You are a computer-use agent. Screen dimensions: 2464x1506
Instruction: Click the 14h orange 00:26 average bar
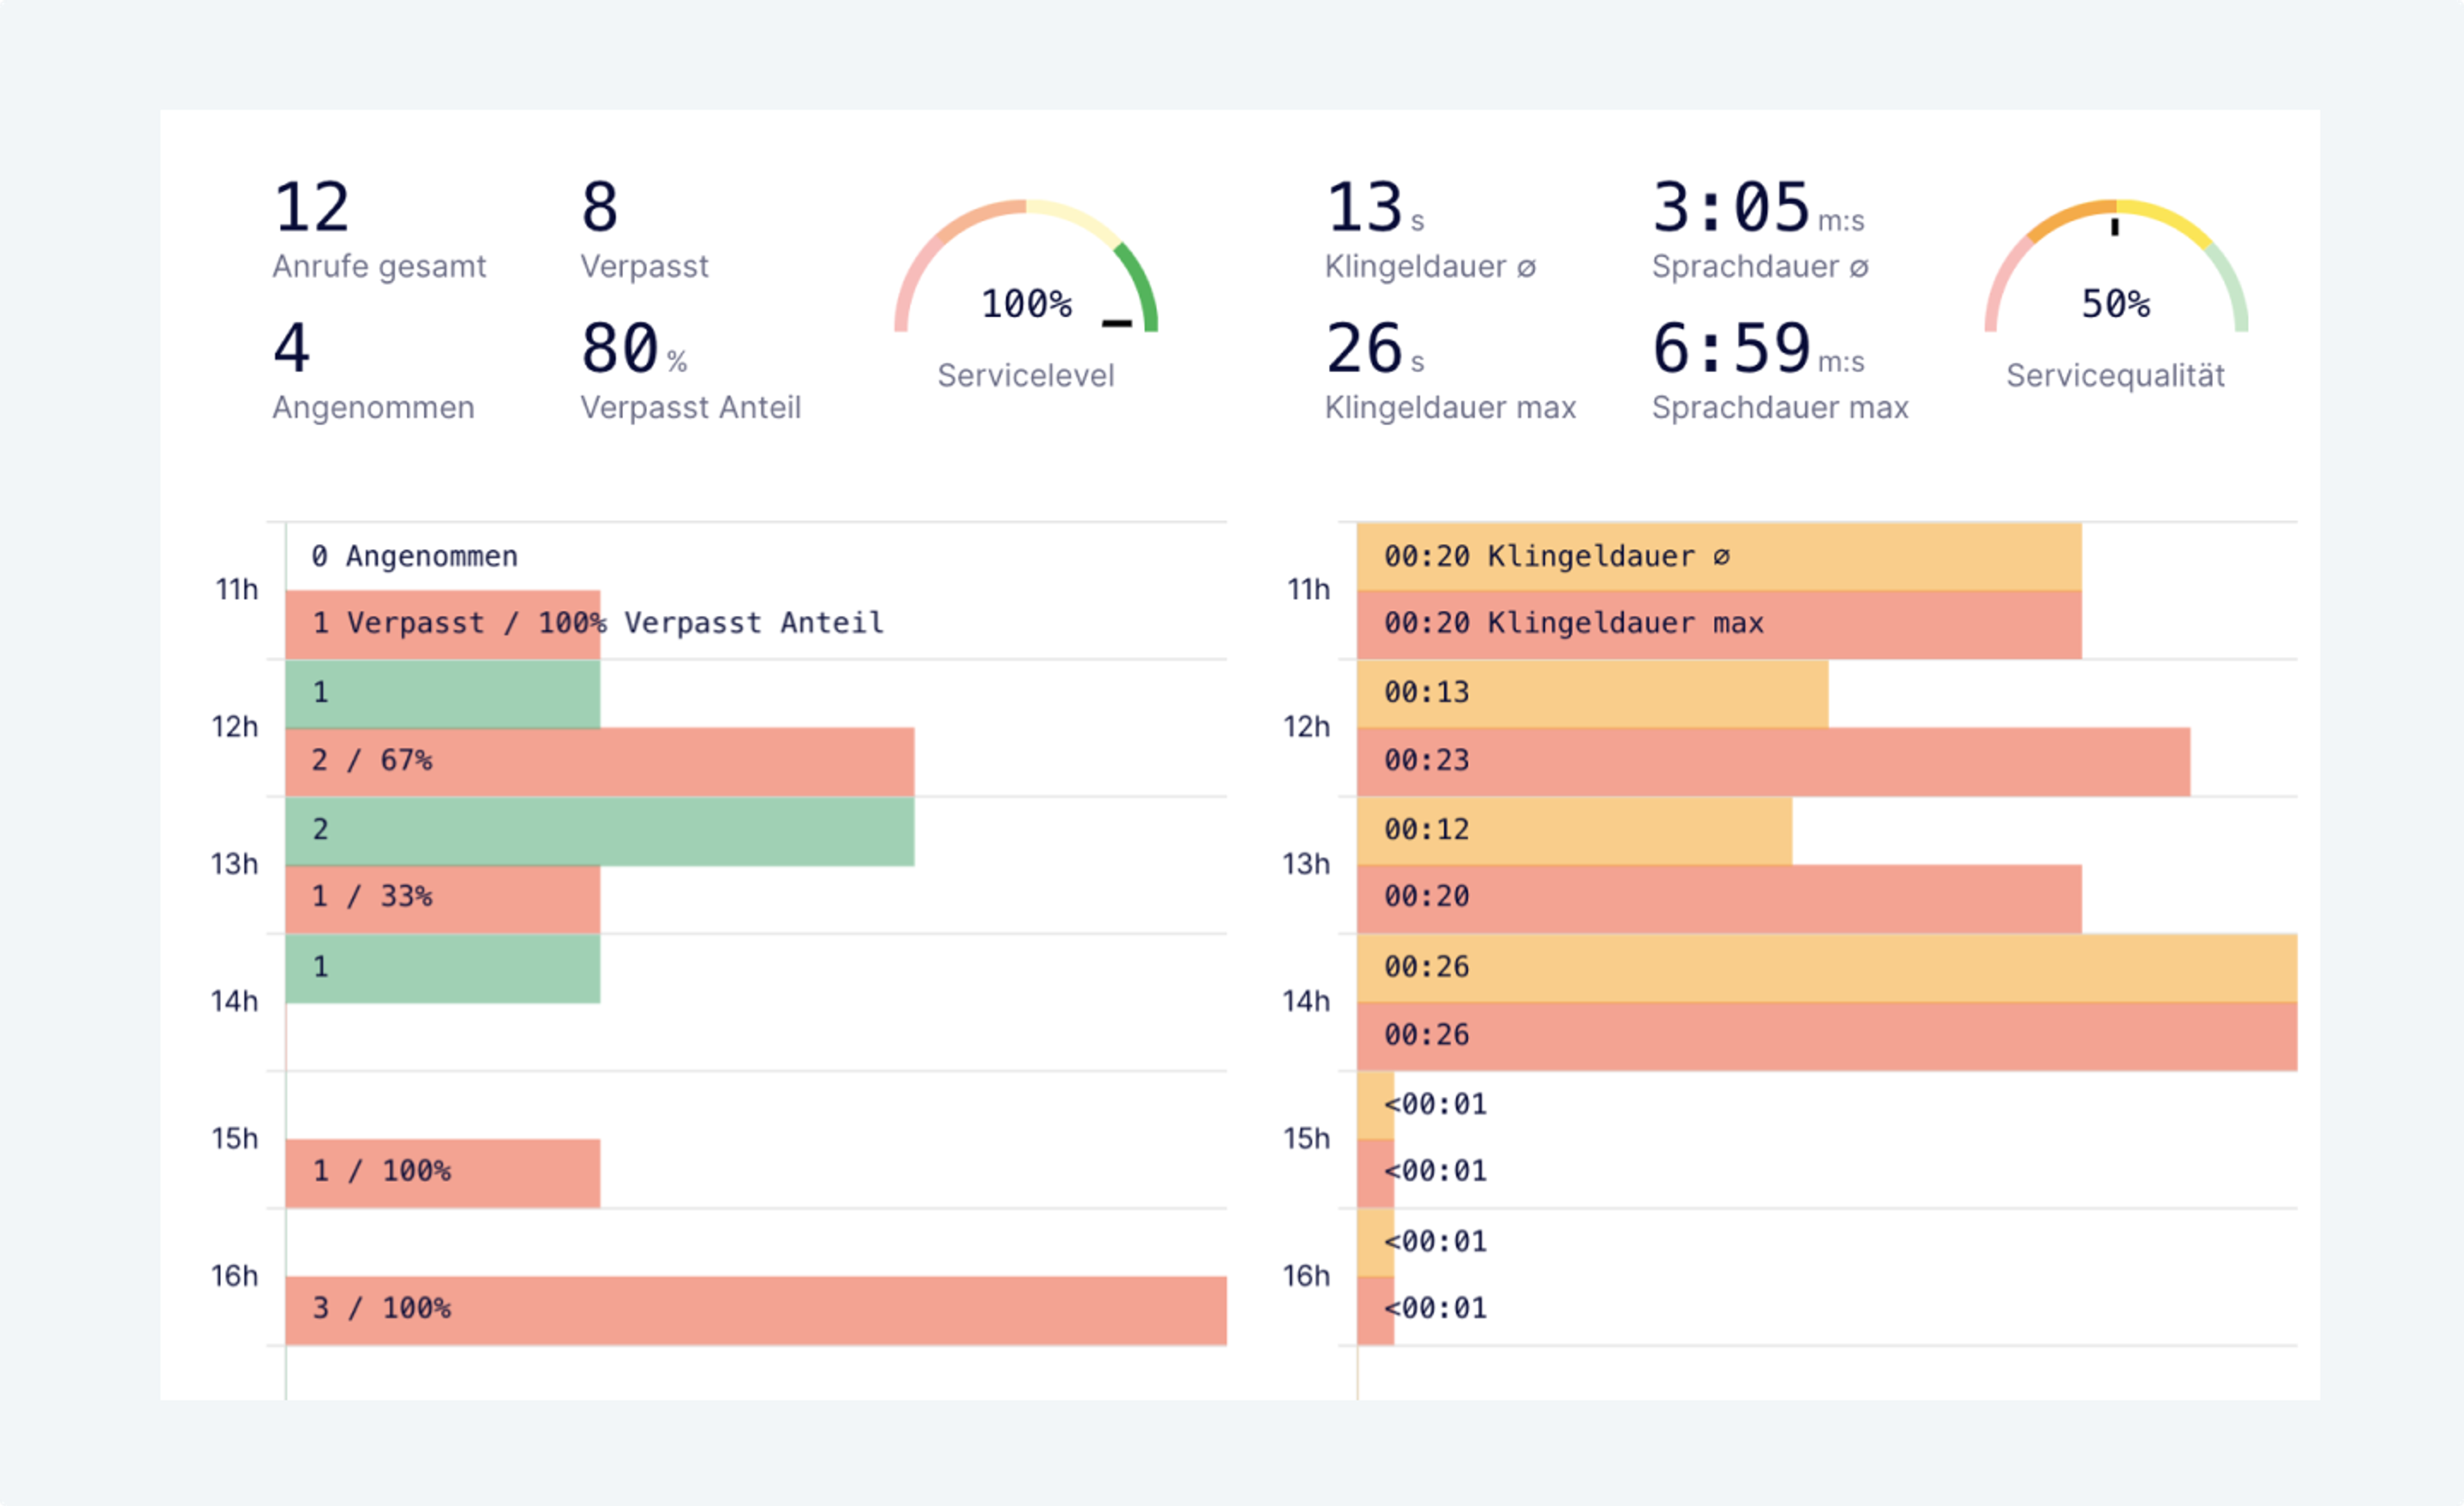1826,967
